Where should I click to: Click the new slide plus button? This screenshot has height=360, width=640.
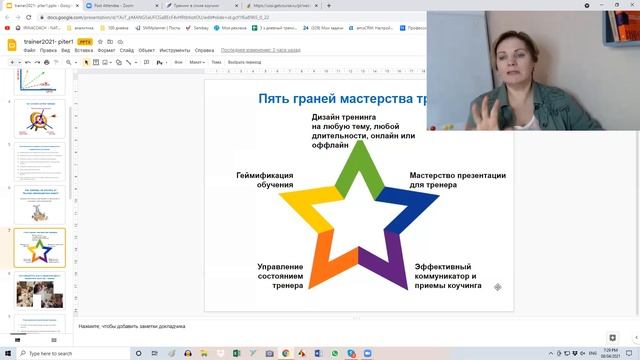[12, 62]
